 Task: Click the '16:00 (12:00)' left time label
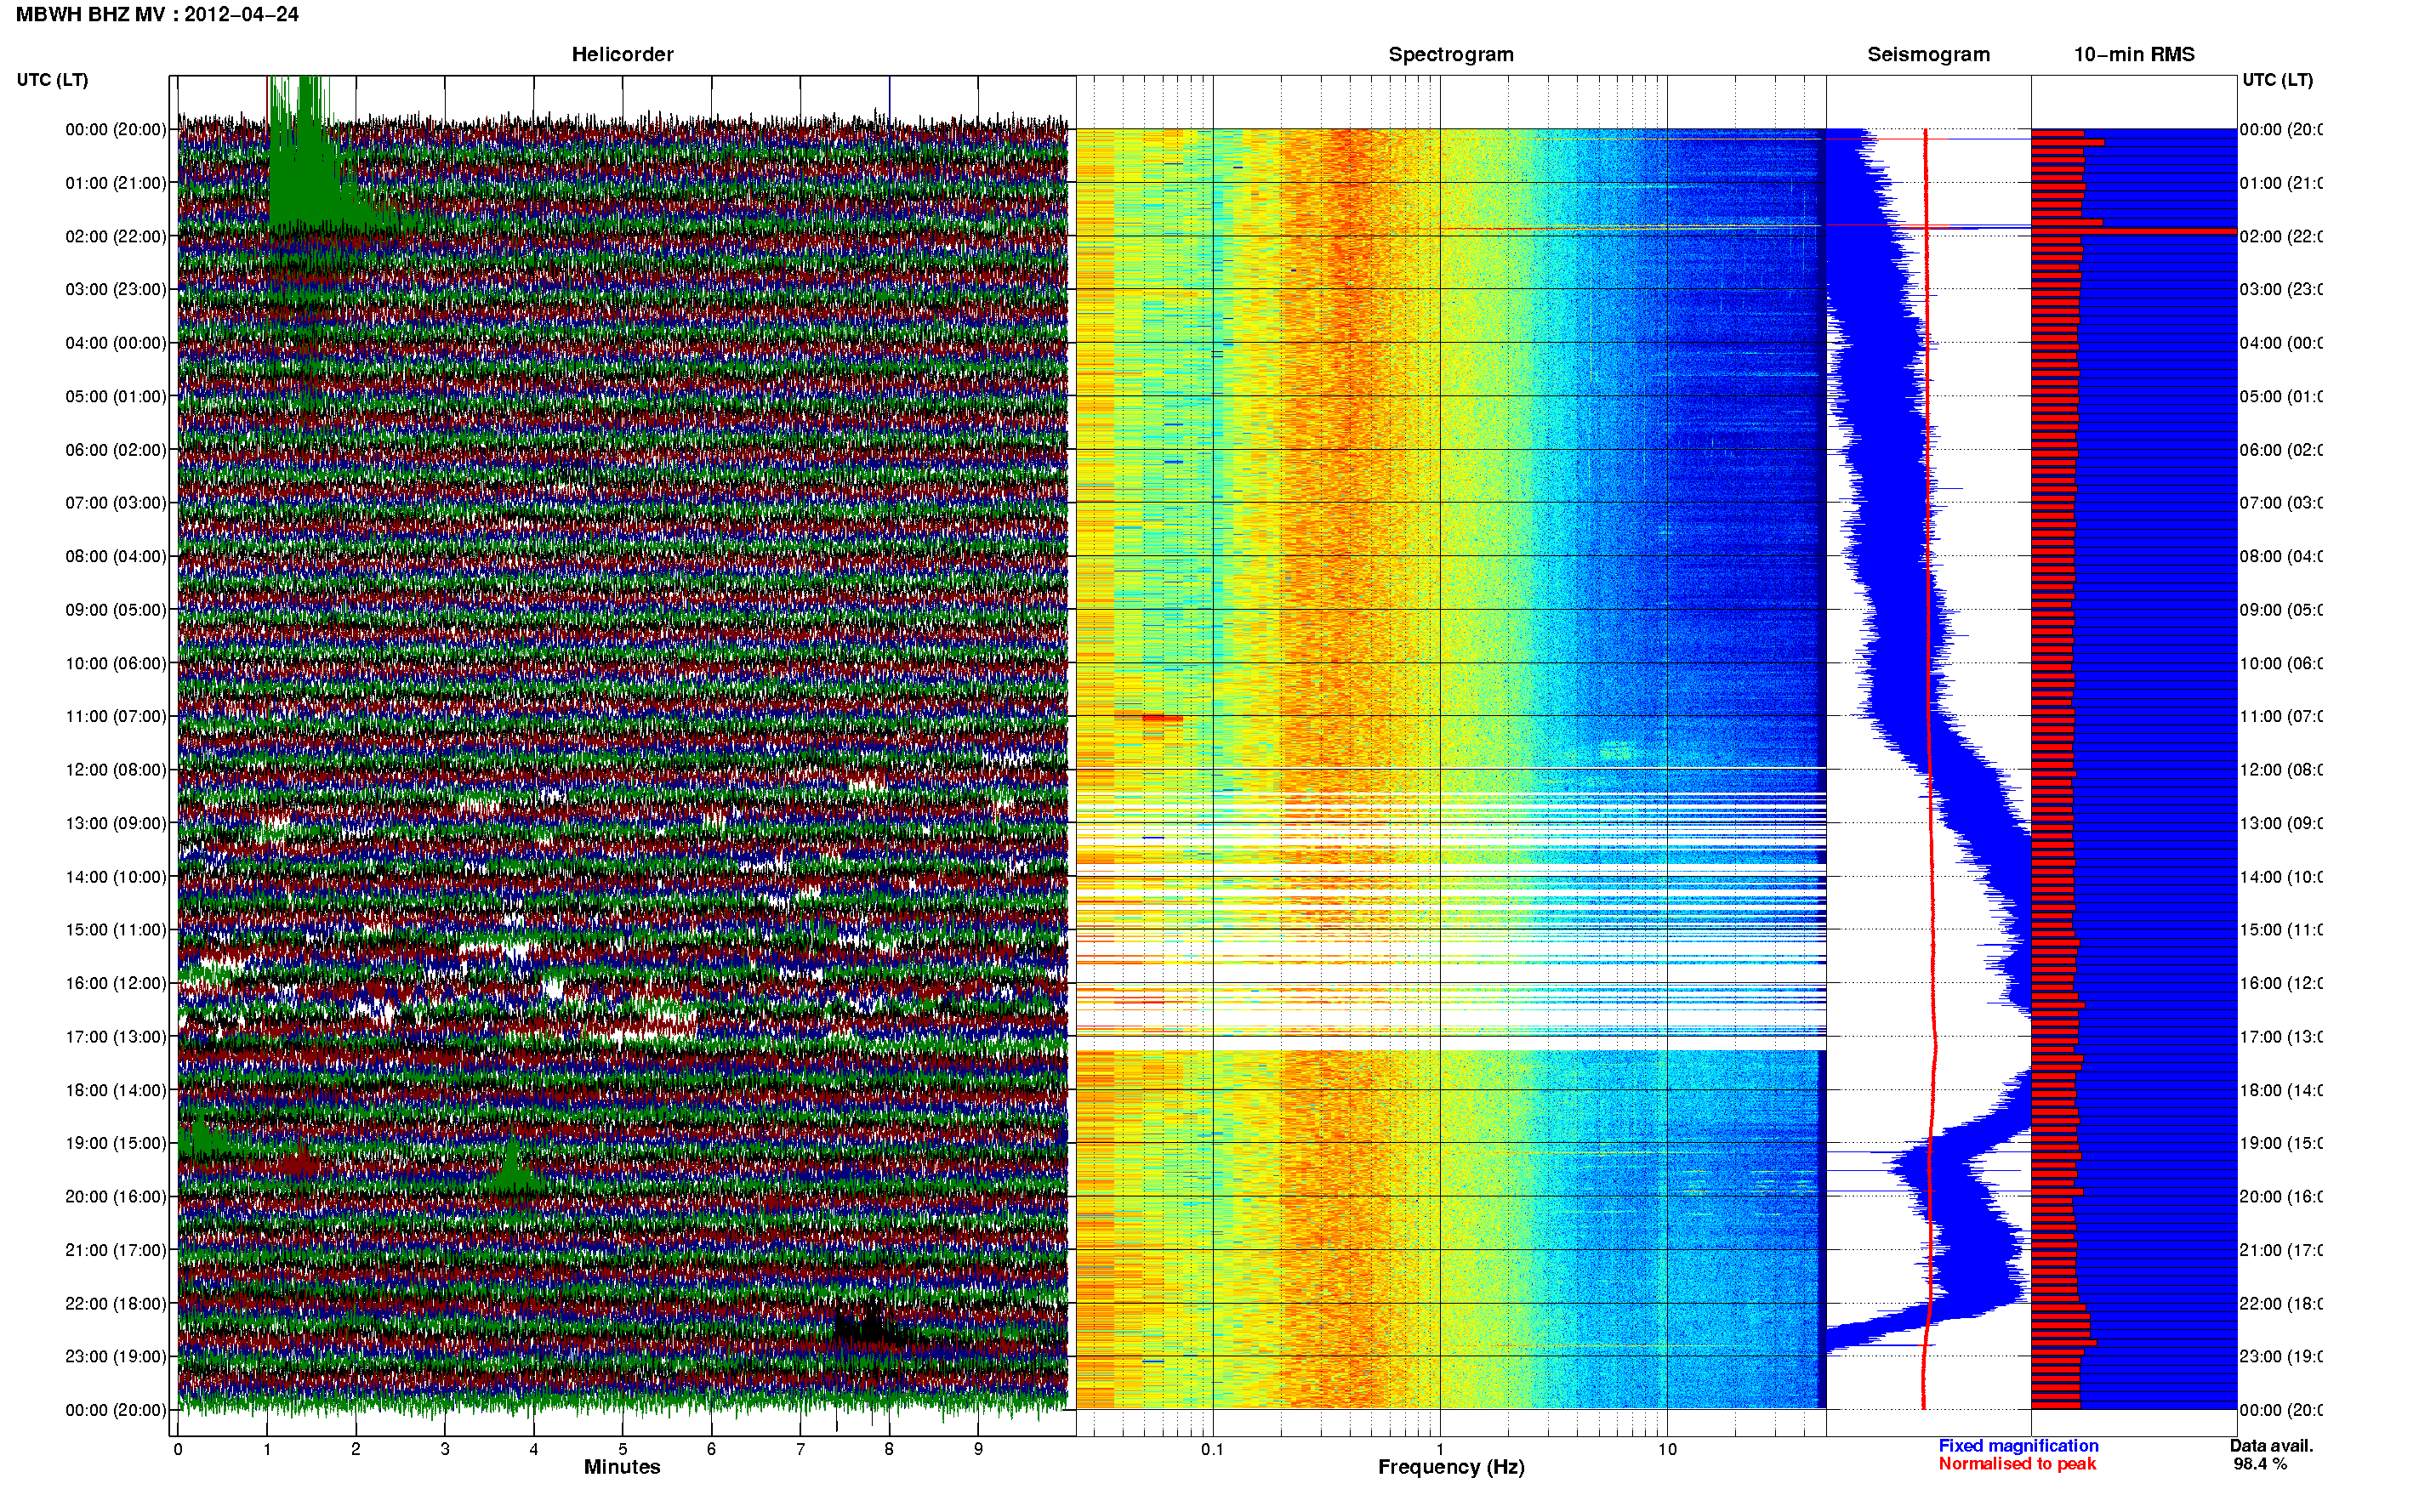(x=116, y=983)
